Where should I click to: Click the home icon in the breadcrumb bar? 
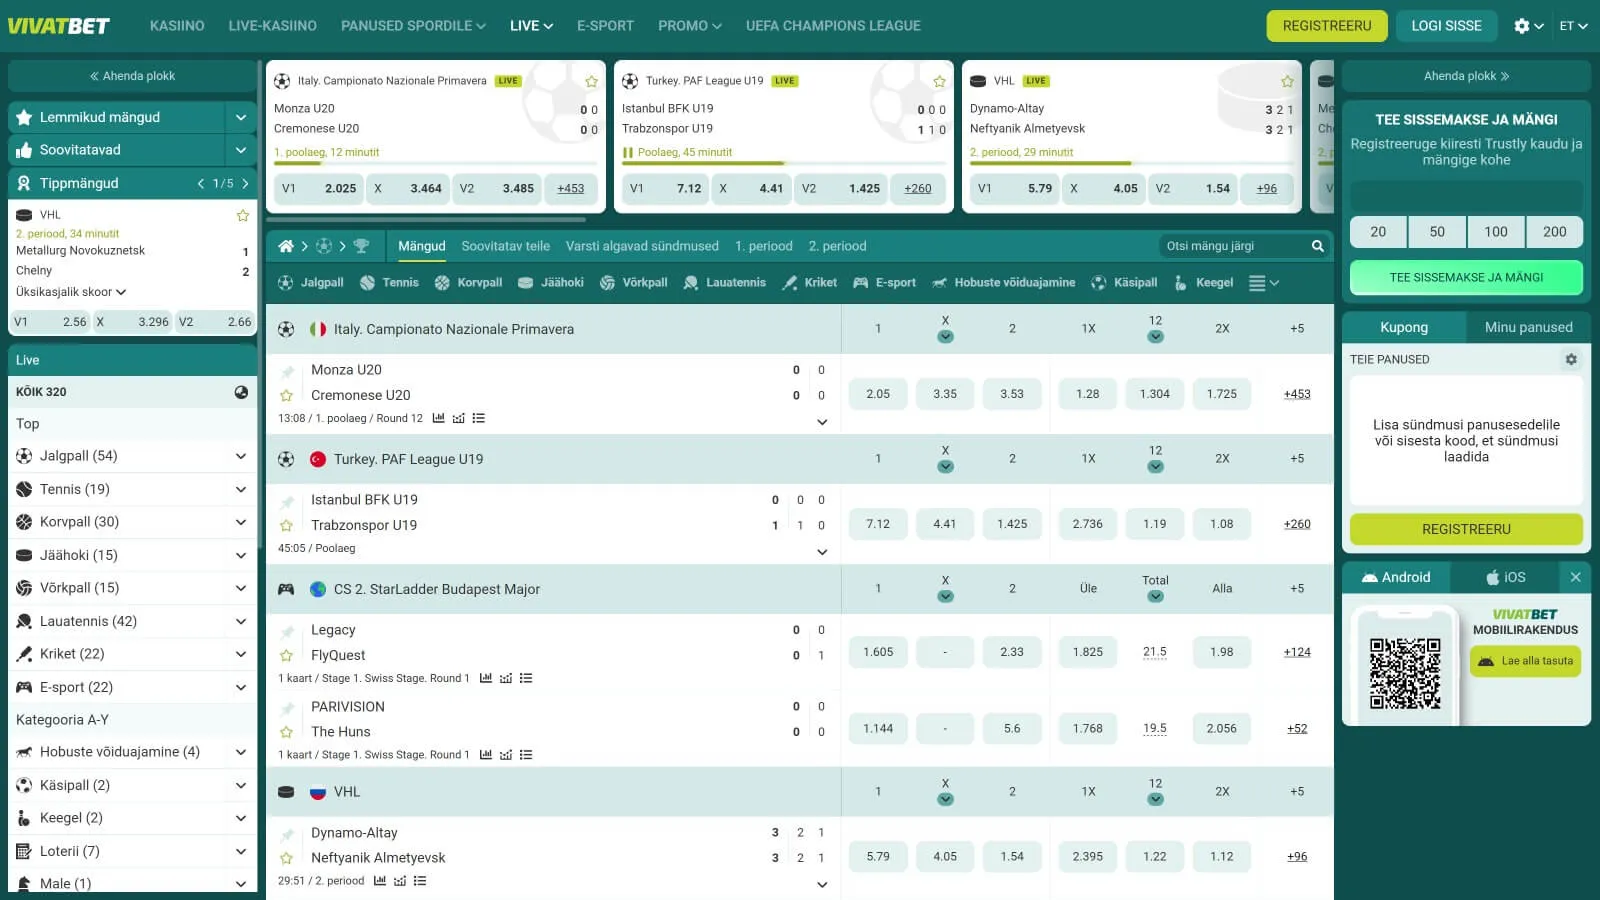pos(286,246)
